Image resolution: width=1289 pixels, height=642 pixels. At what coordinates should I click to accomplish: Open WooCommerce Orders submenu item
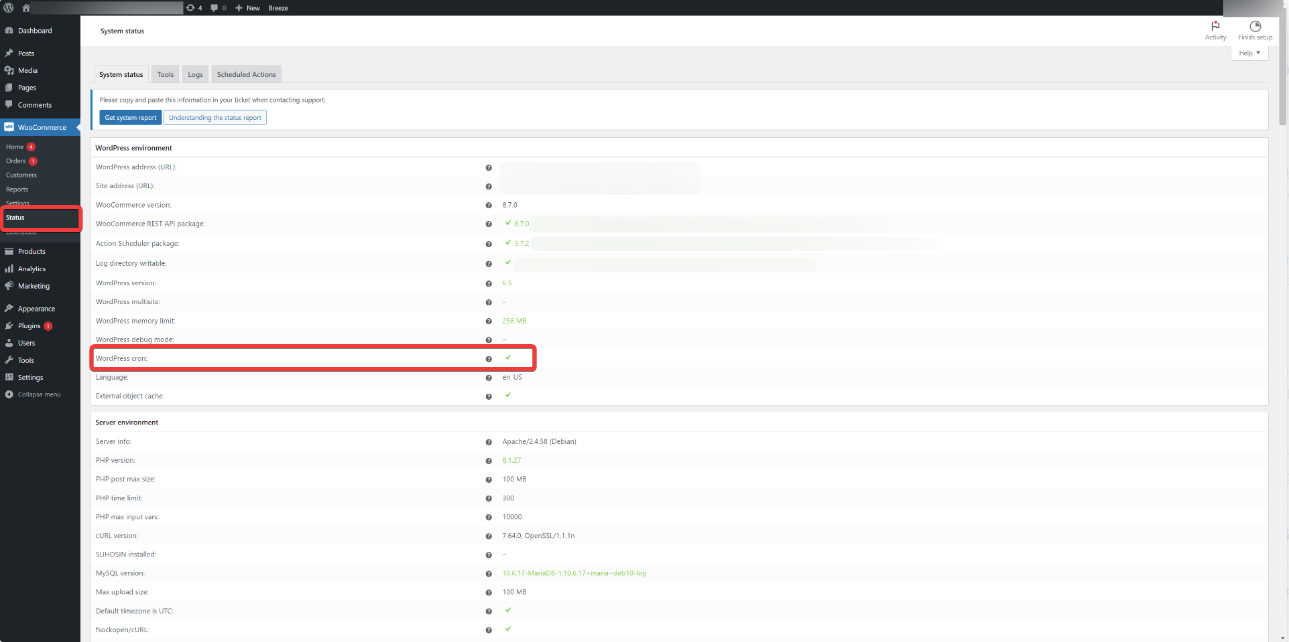point(16,161)
